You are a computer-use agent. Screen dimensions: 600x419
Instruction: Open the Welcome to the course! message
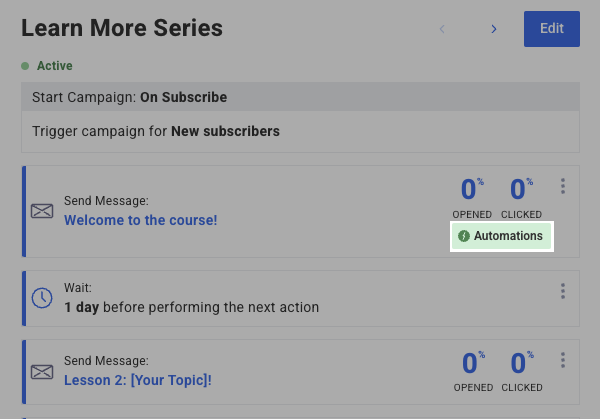point(140,220)
